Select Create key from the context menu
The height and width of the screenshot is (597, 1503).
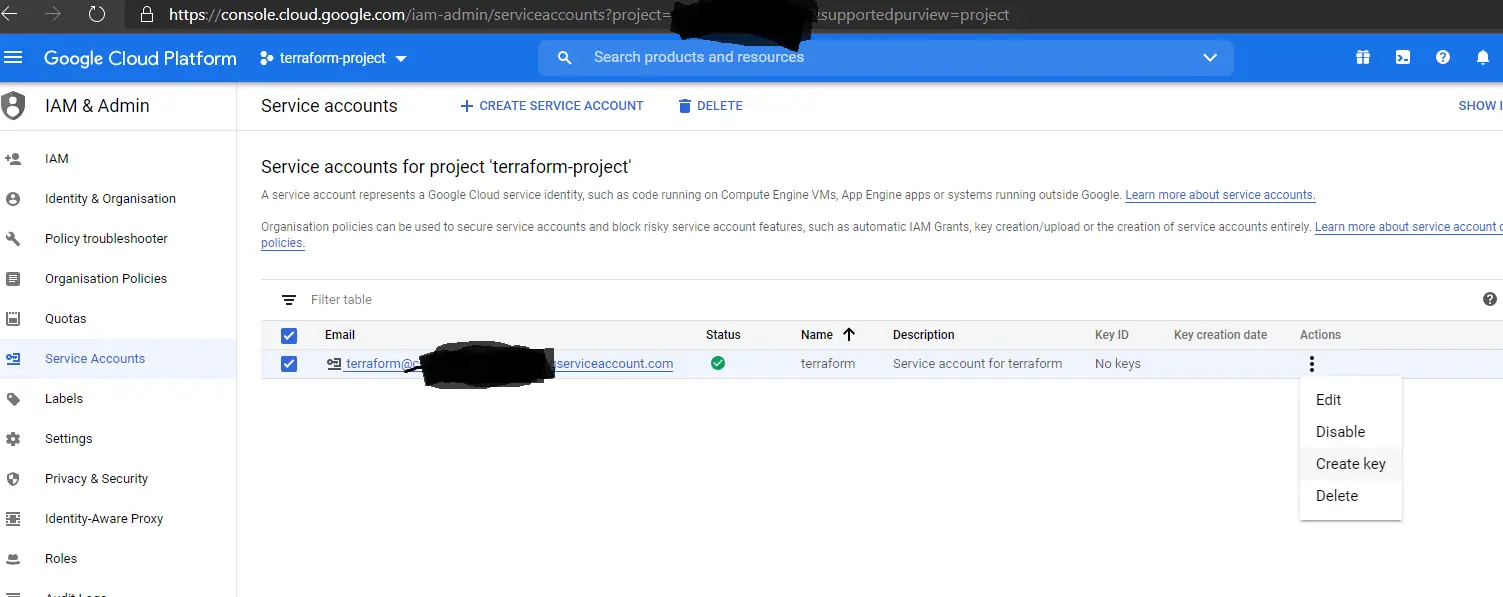(1350, 464)
